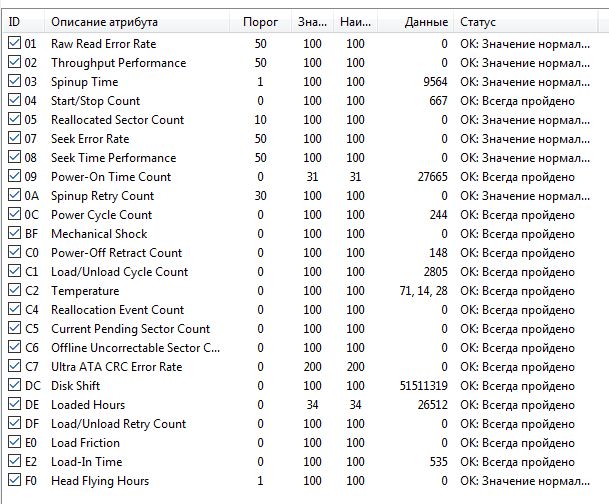Uncheck Current Pending Sector Count checkbox
This screenshot has width=609, height=504.
(x=14, y=328)
